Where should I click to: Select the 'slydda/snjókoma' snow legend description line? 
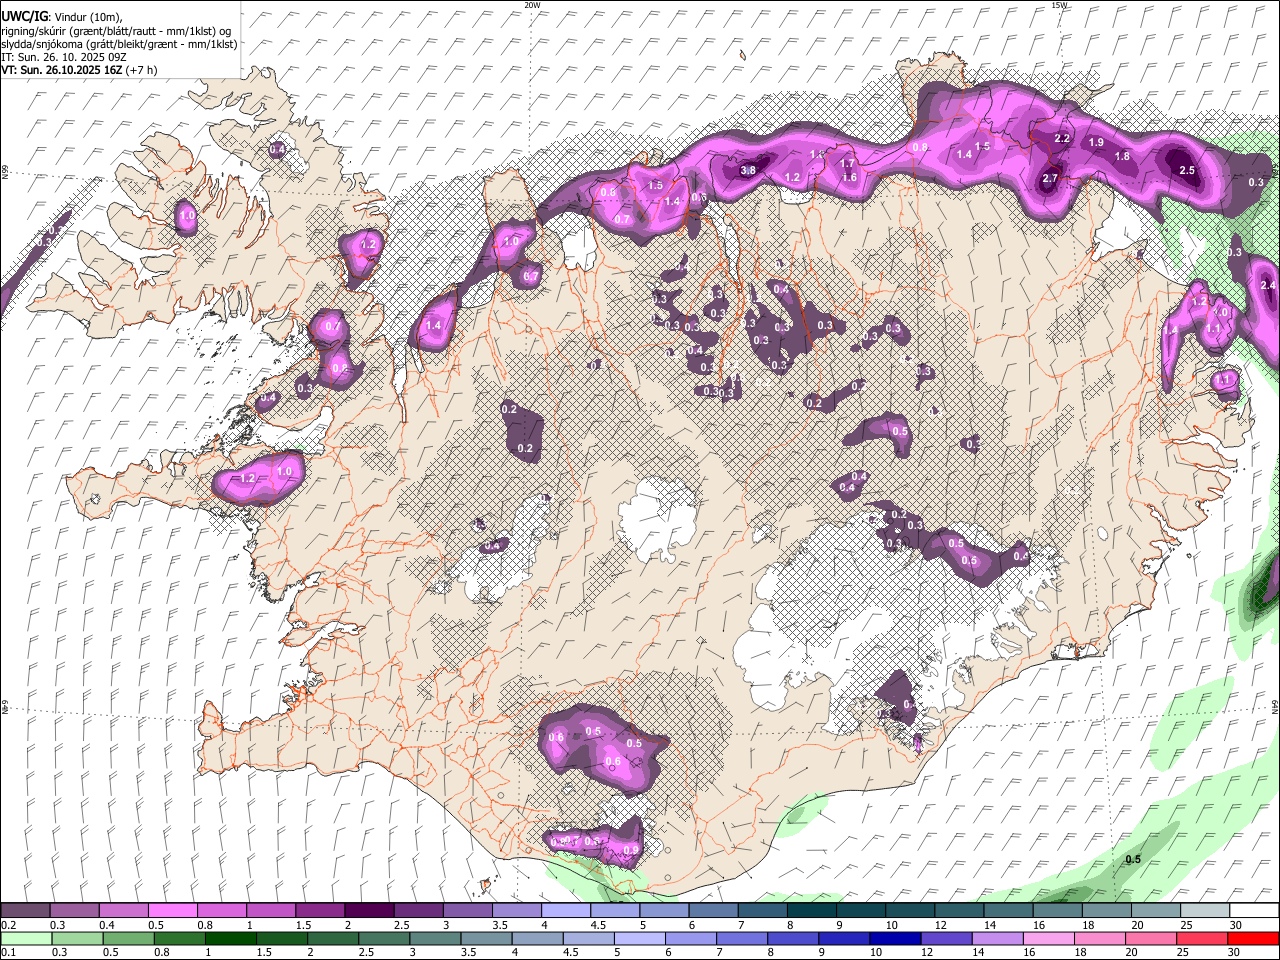(x=119, y=44)
